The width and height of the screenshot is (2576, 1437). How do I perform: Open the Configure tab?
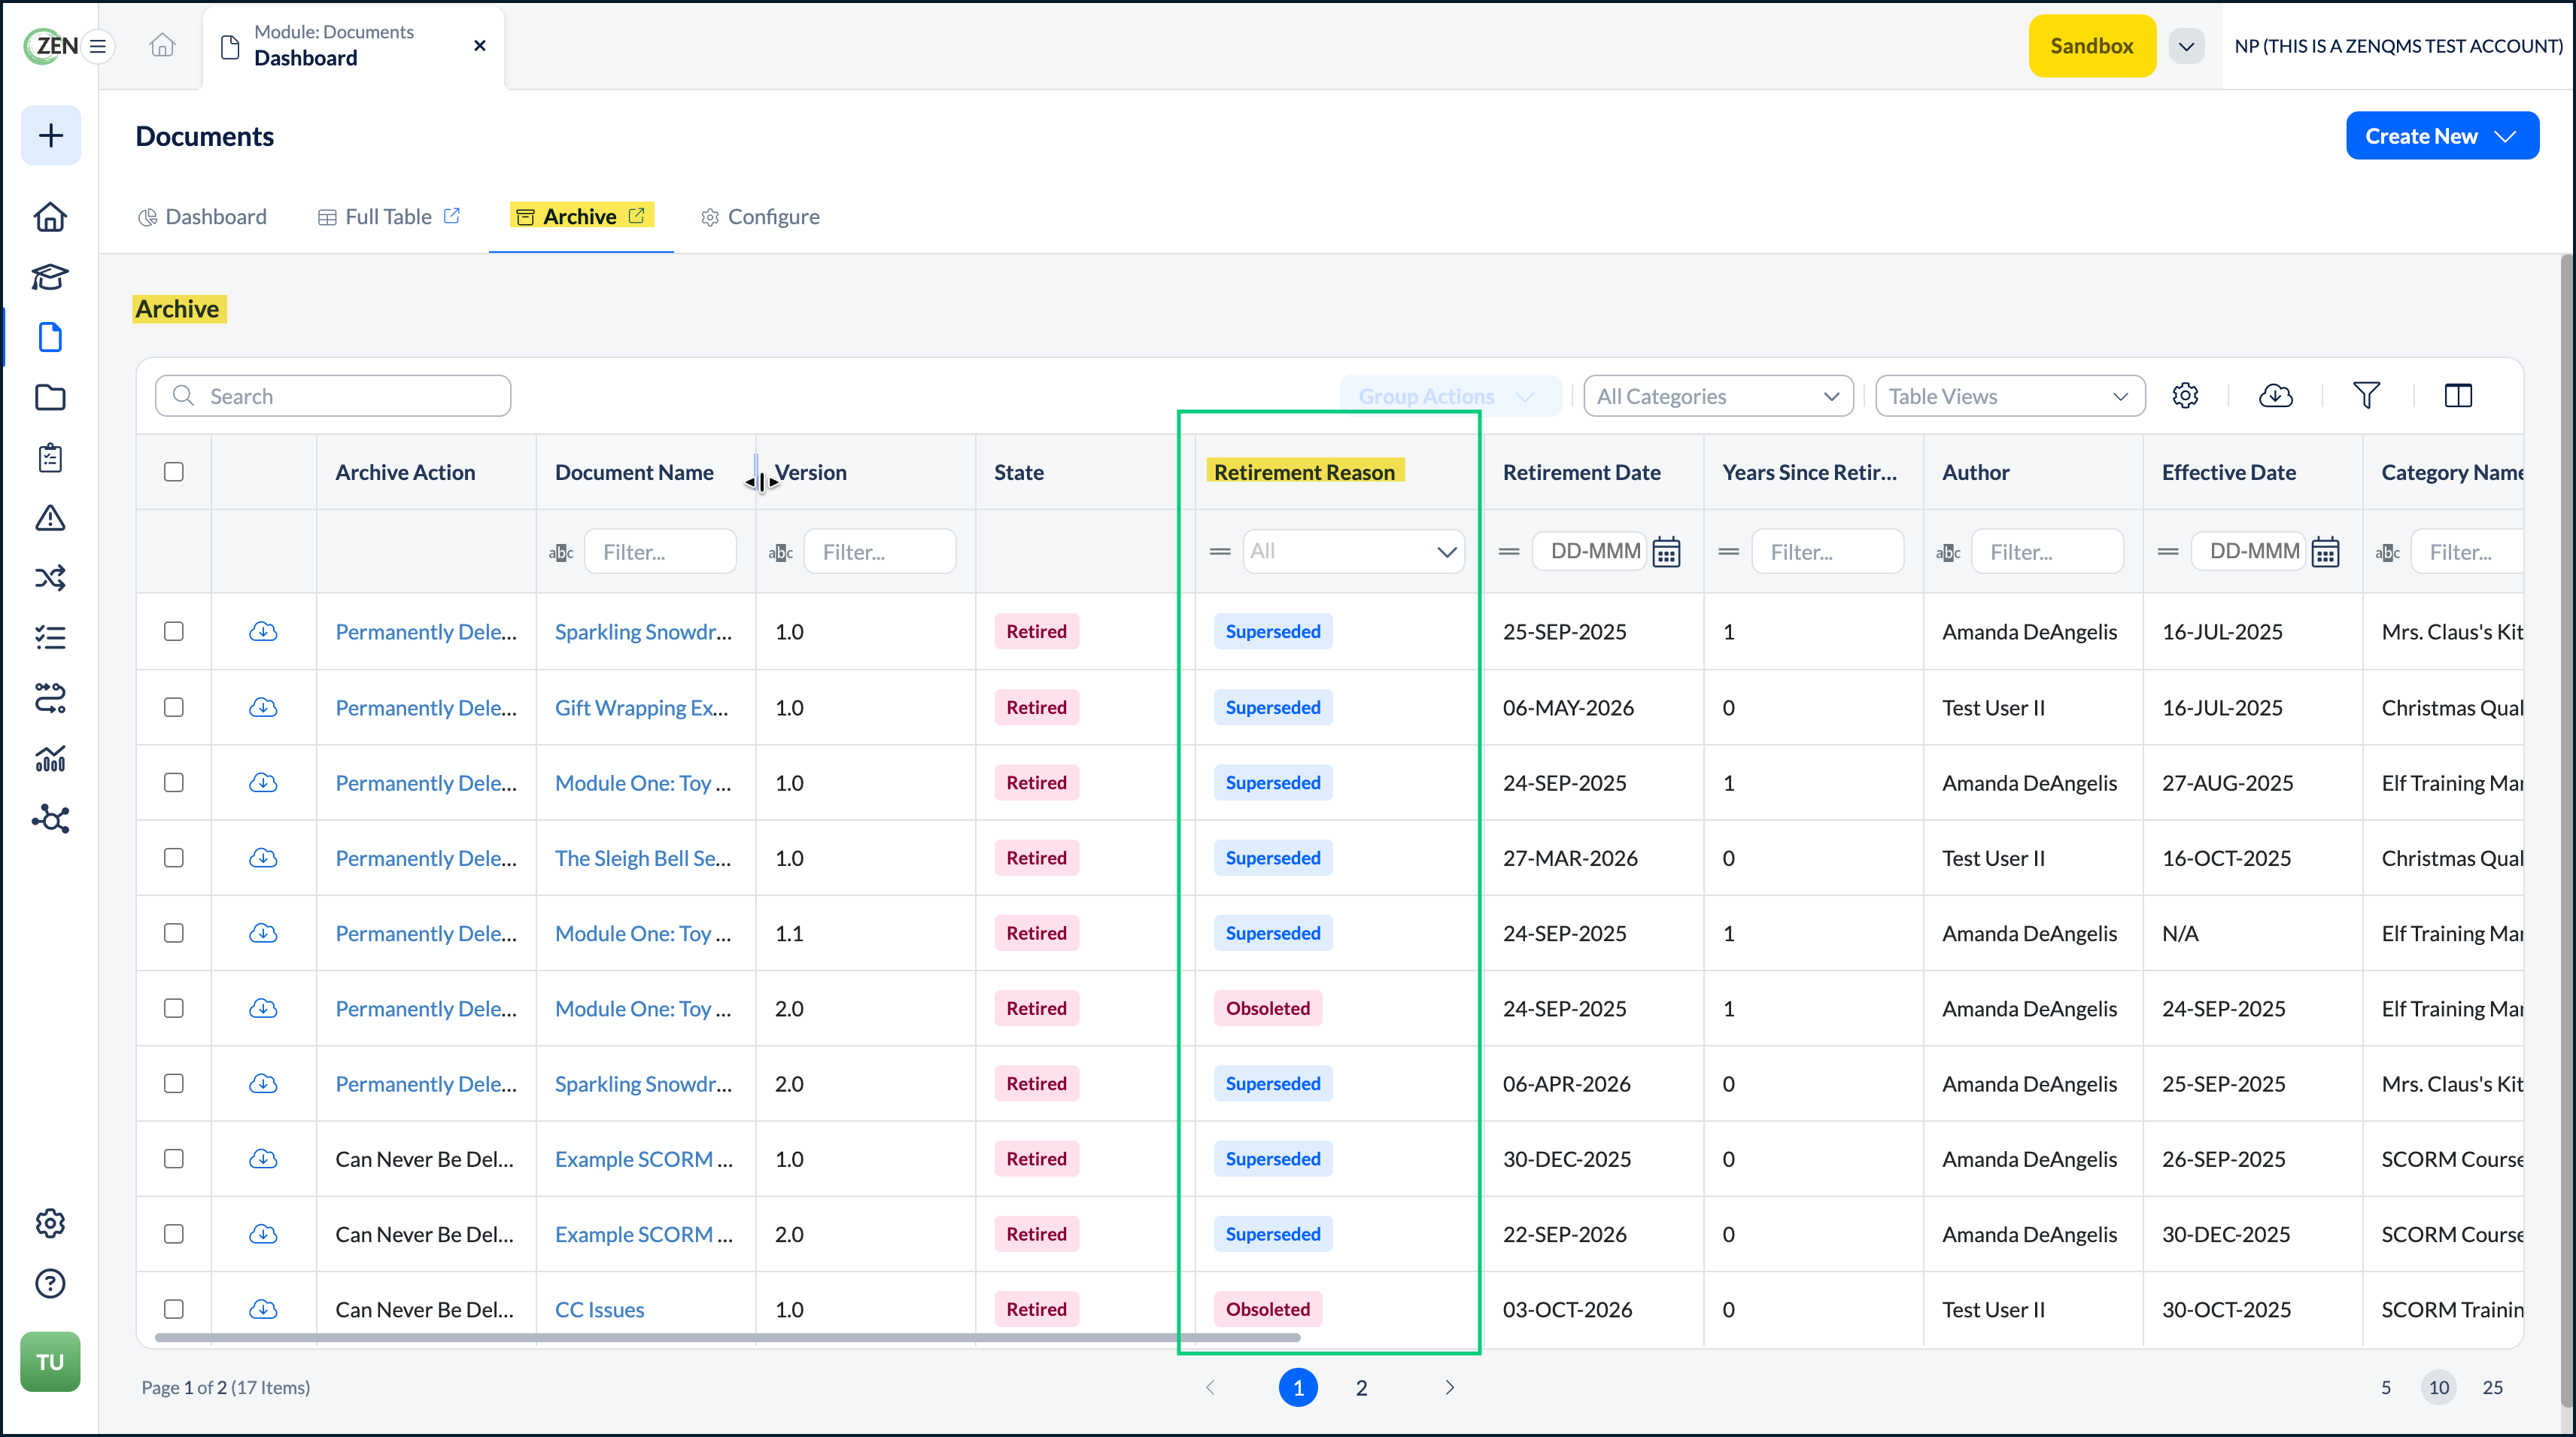pos(760,217)
